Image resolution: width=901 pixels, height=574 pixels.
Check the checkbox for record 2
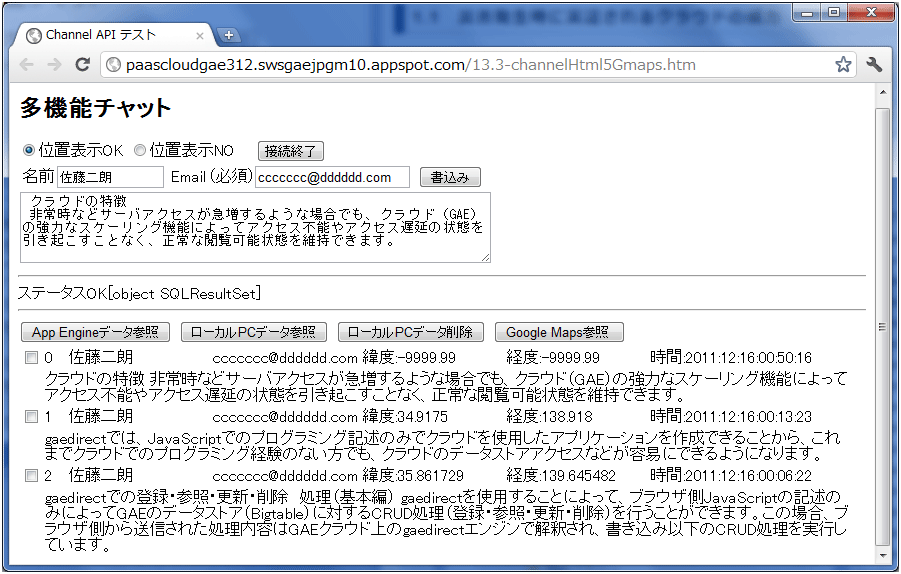tap(31, 476)
